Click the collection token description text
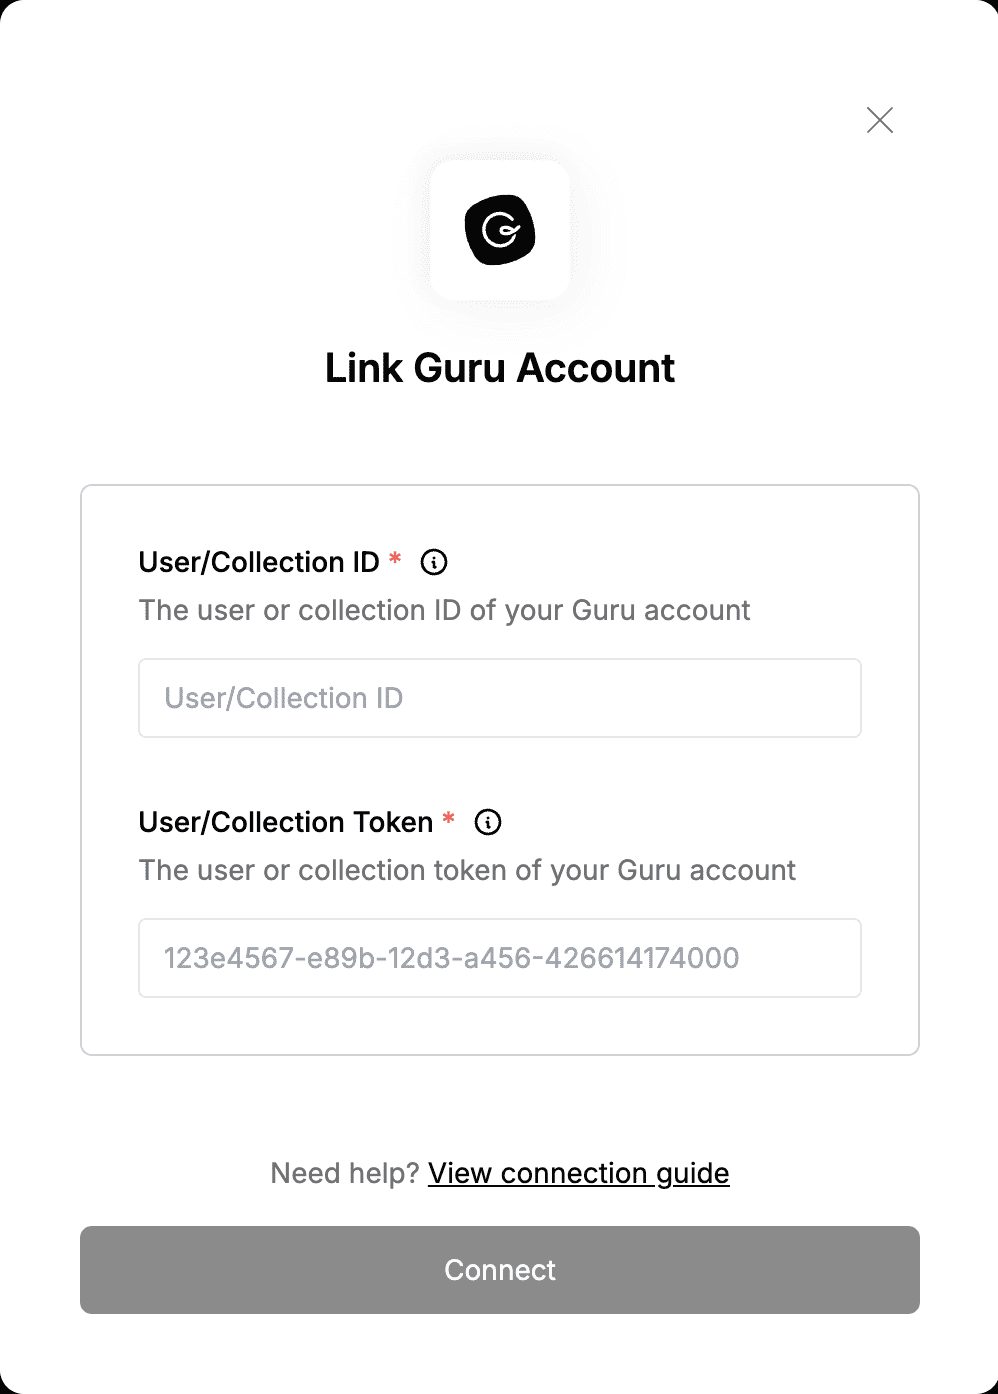The image size is (998, 1394). click(x=467, y=870)
